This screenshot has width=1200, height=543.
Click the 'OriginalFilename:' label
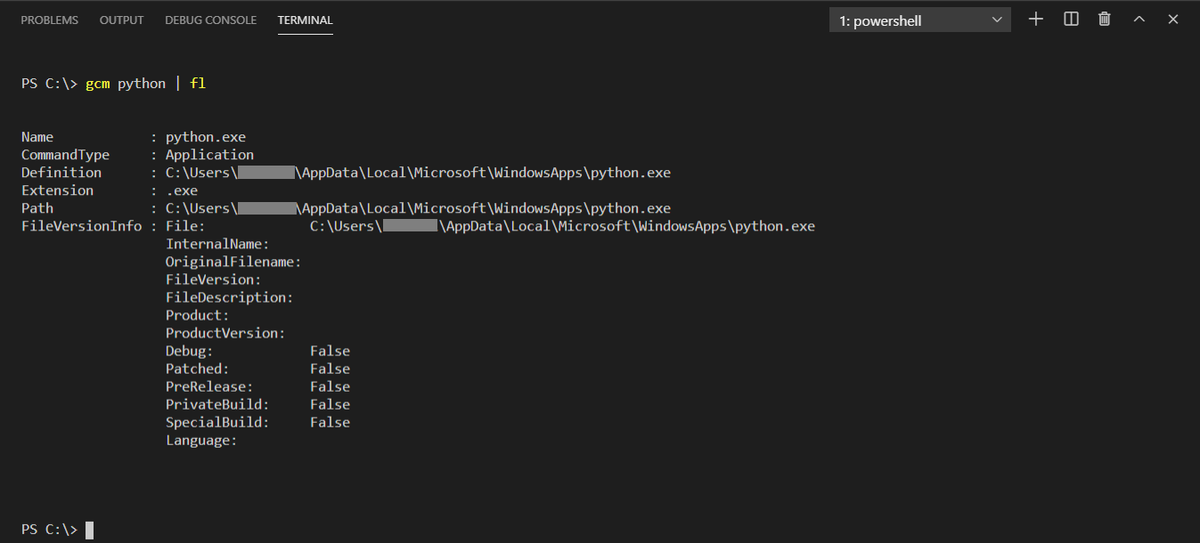234,262
